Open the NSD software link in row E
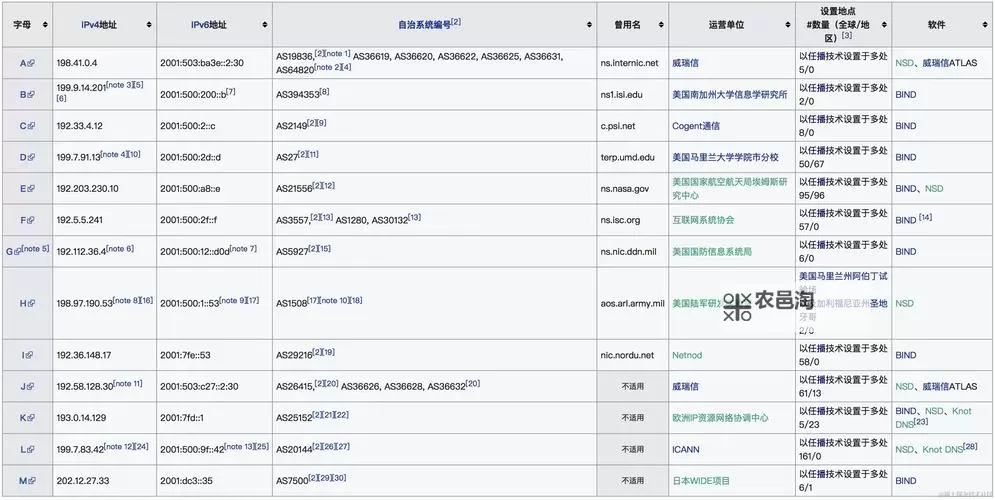 click(x=934, y=188)
